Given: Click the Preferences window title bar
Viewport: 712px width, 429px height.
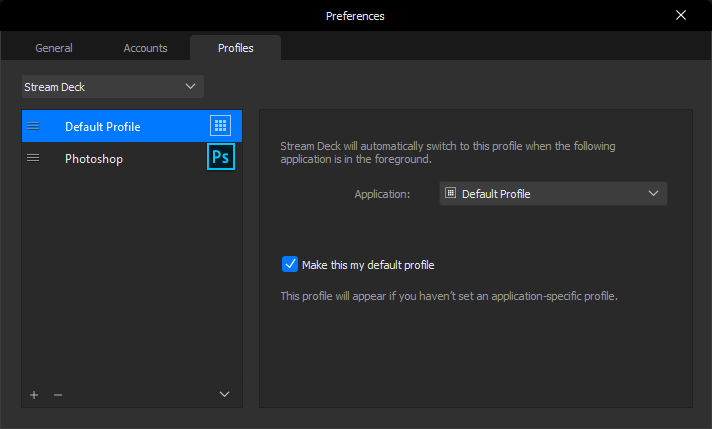Looking at the screenshot, I should coord(355,15).
